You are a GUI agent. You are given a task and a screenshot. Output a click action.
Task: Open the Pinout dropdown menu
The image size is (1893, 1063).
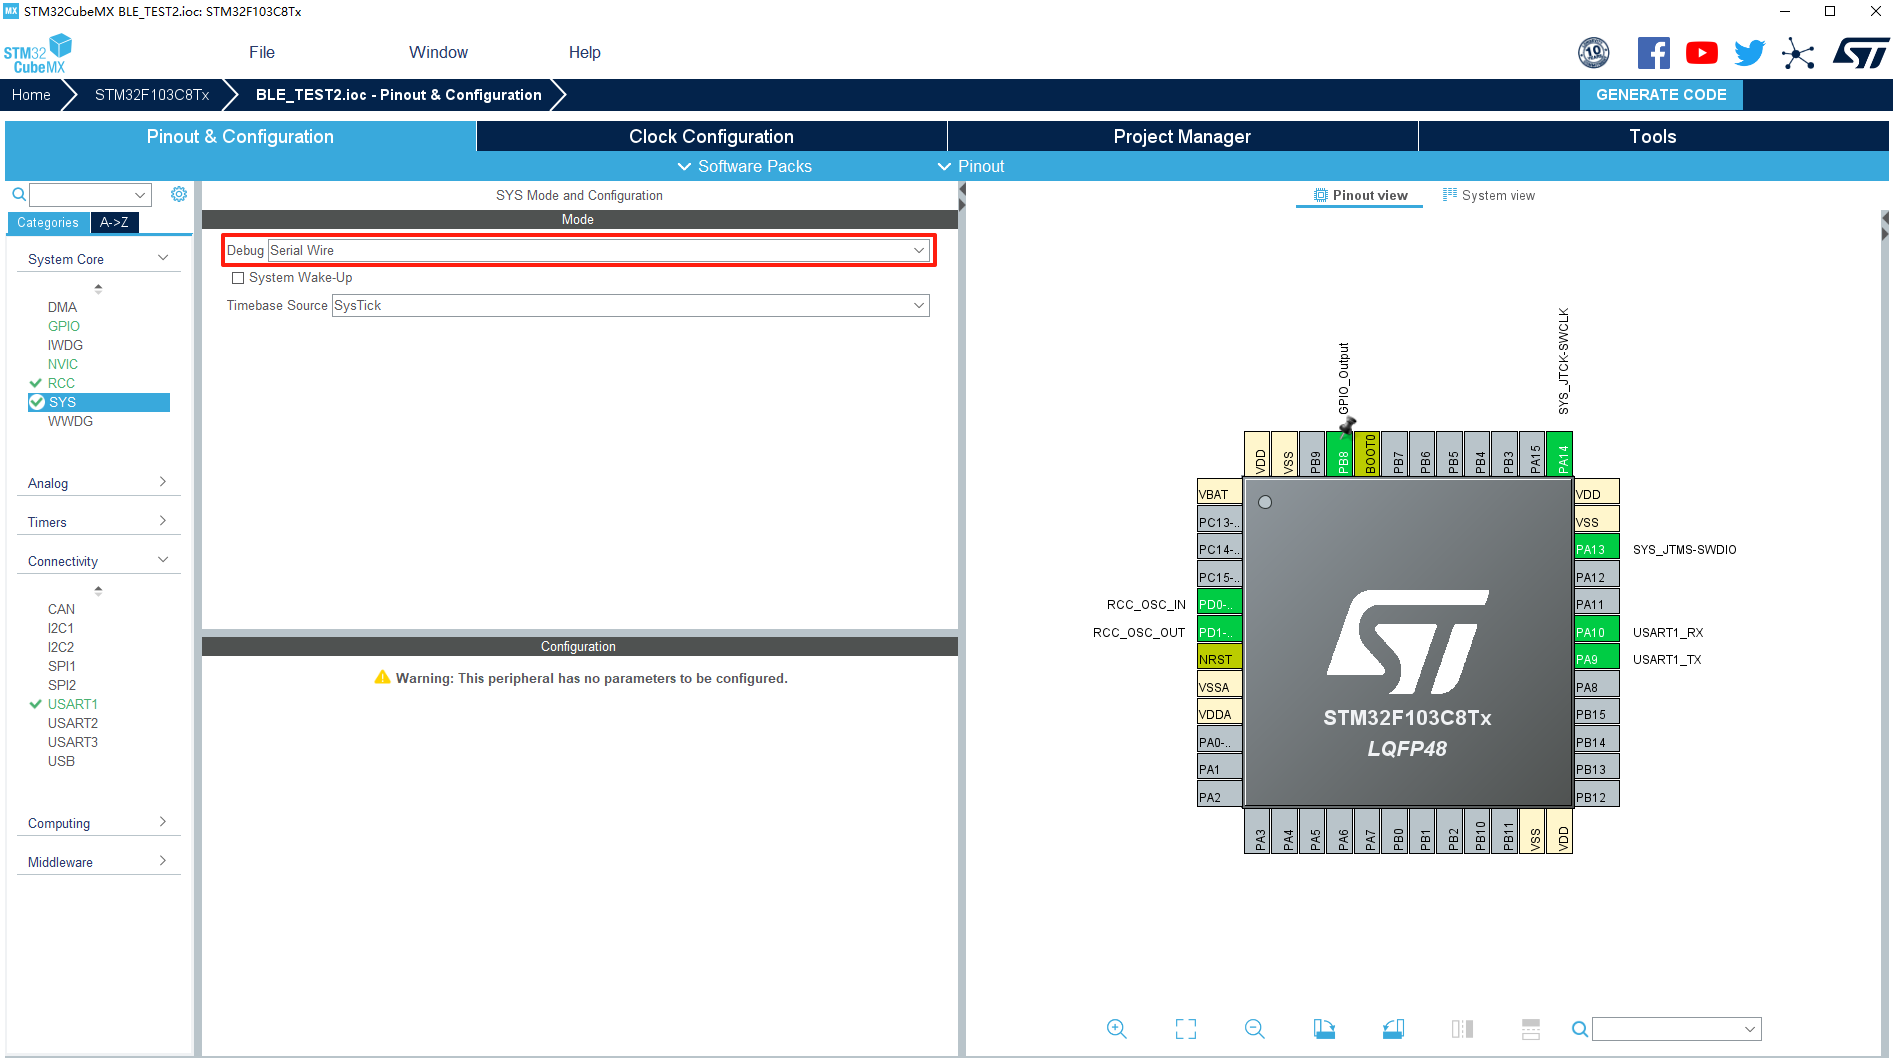click(x=970, y=166)
